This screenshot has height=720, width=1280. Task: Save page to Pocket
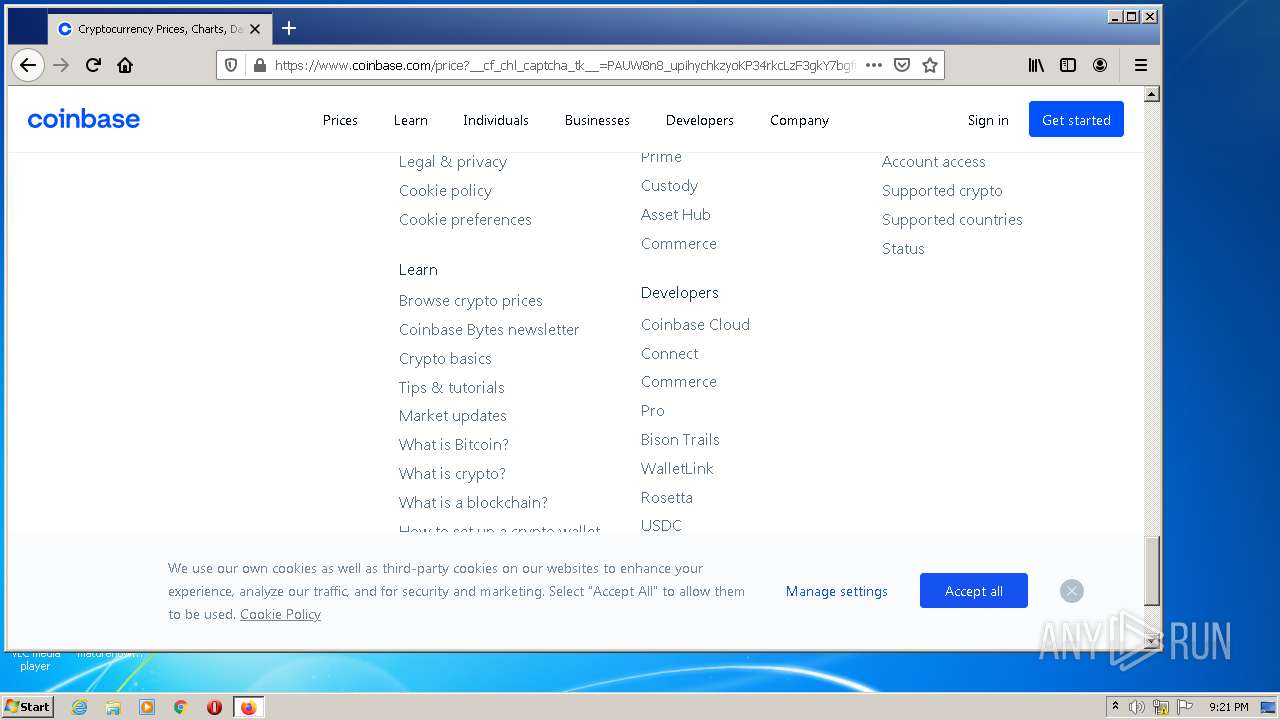click(x=902, y=65)
